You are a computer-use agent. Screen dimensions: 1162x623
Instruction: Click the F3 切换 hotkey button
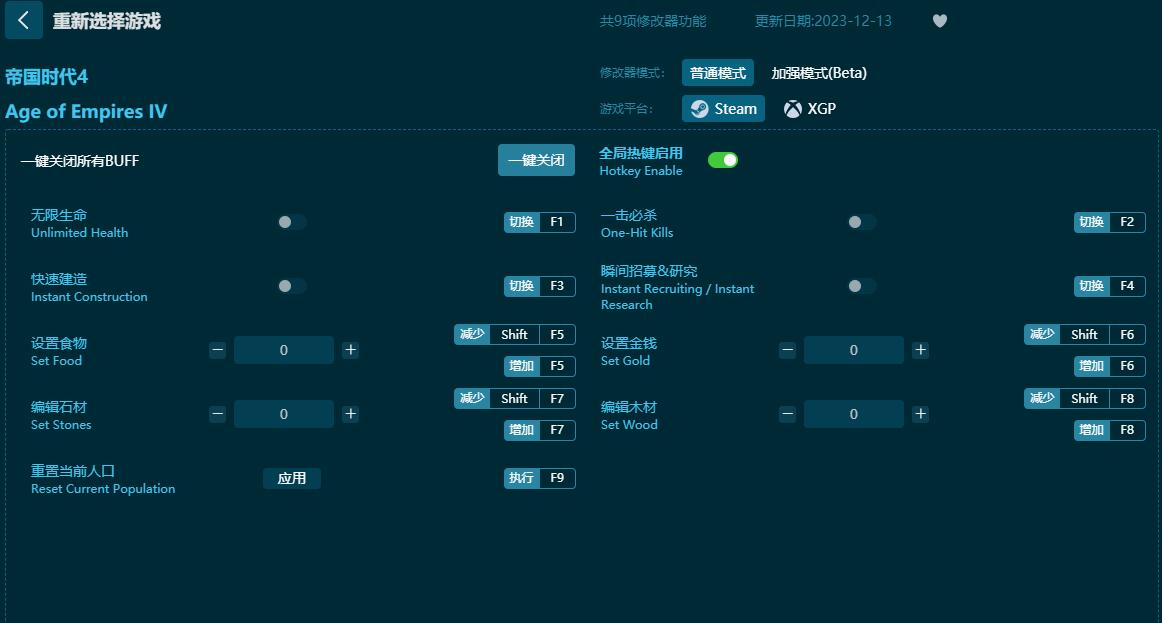click(540, 286)
